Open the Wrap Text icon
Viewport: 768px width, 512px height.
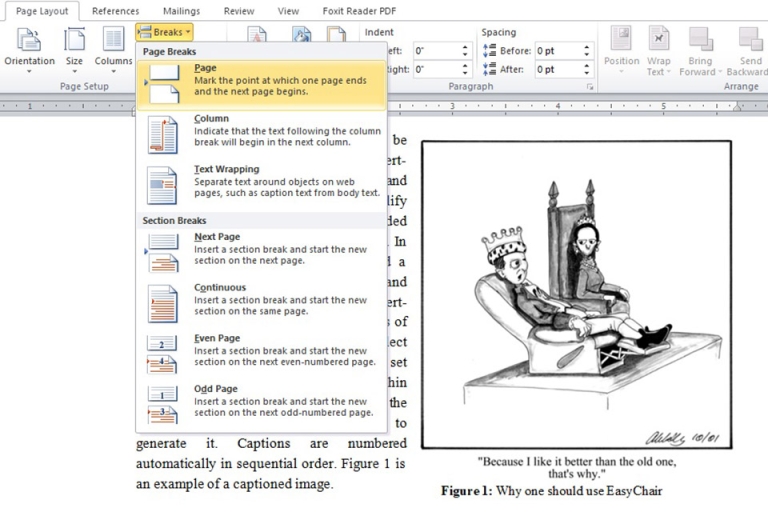pyautogui.click(x=659, y=39)
